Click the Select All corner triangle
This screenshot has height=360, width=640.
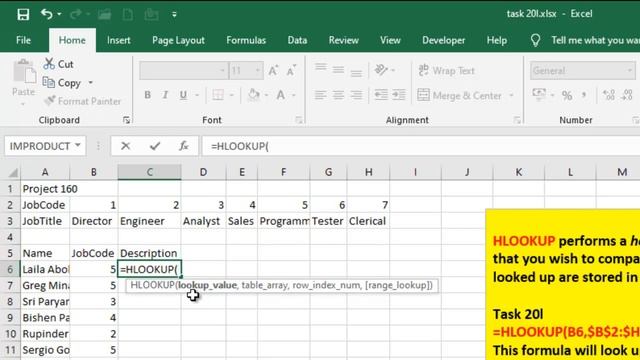13,173
